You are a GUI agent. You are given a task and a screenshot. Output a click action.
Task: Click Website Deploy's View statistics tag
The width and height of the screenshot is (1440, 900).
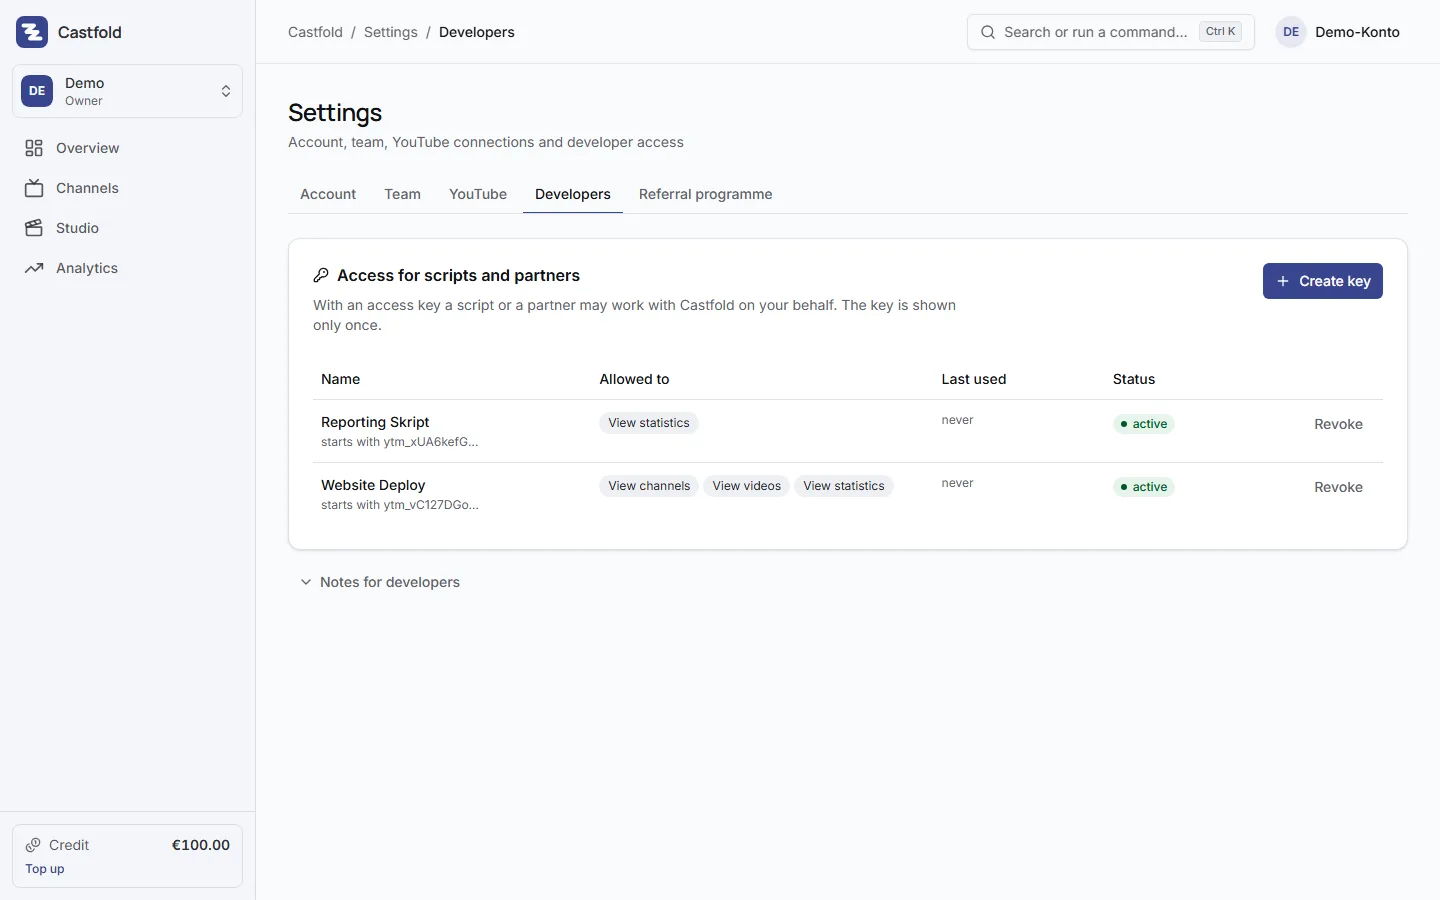[844, 486]
